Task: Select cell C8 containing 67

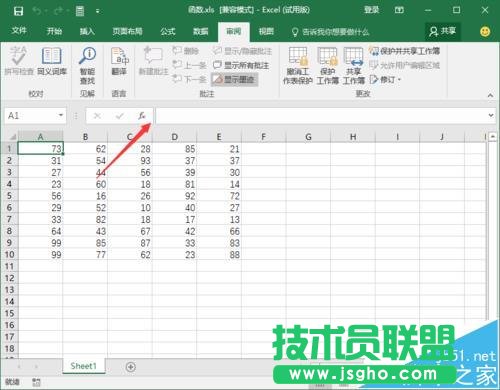Action: [130, 231]
